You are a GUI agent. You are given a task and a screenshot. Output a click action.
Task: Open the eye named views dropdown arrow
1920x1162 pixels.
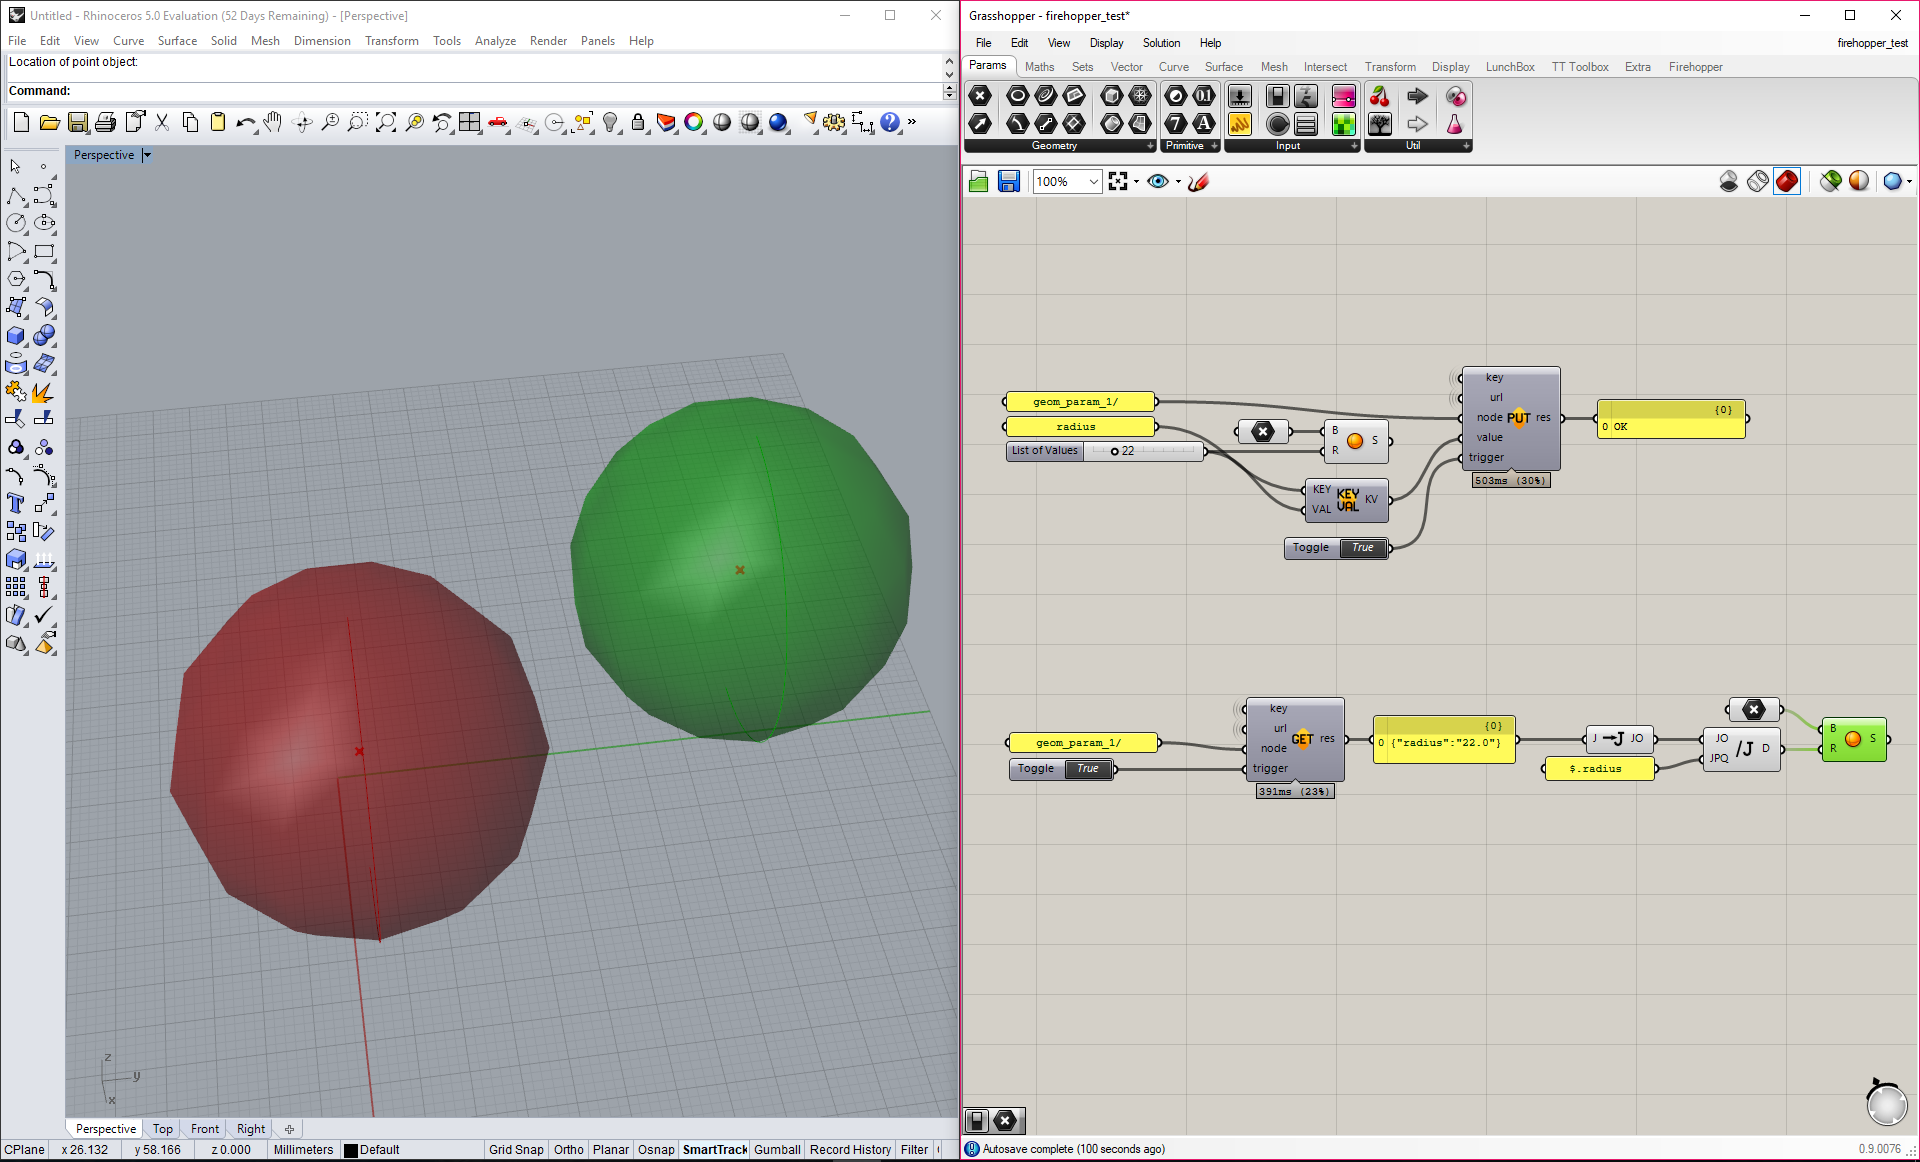pyautogui.click(x=1178, y=182)
